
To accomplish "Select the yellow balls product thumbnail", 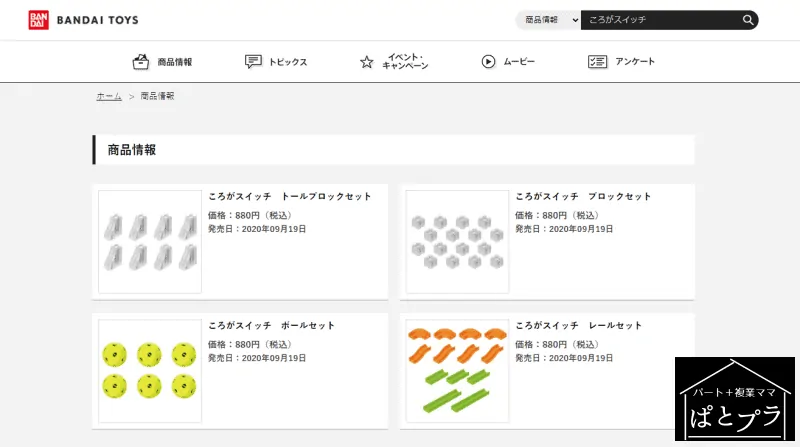I will [x=150, y=371].
